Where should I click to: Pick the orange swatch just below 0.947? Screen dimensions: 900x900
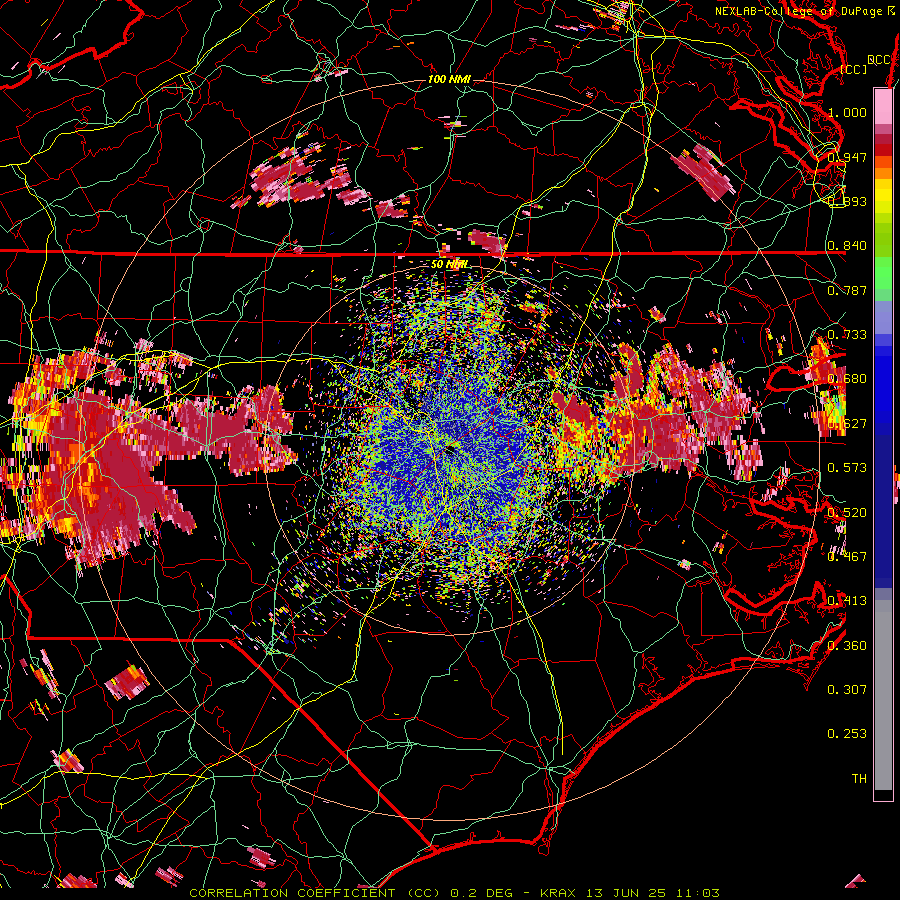tap(883, 173)
